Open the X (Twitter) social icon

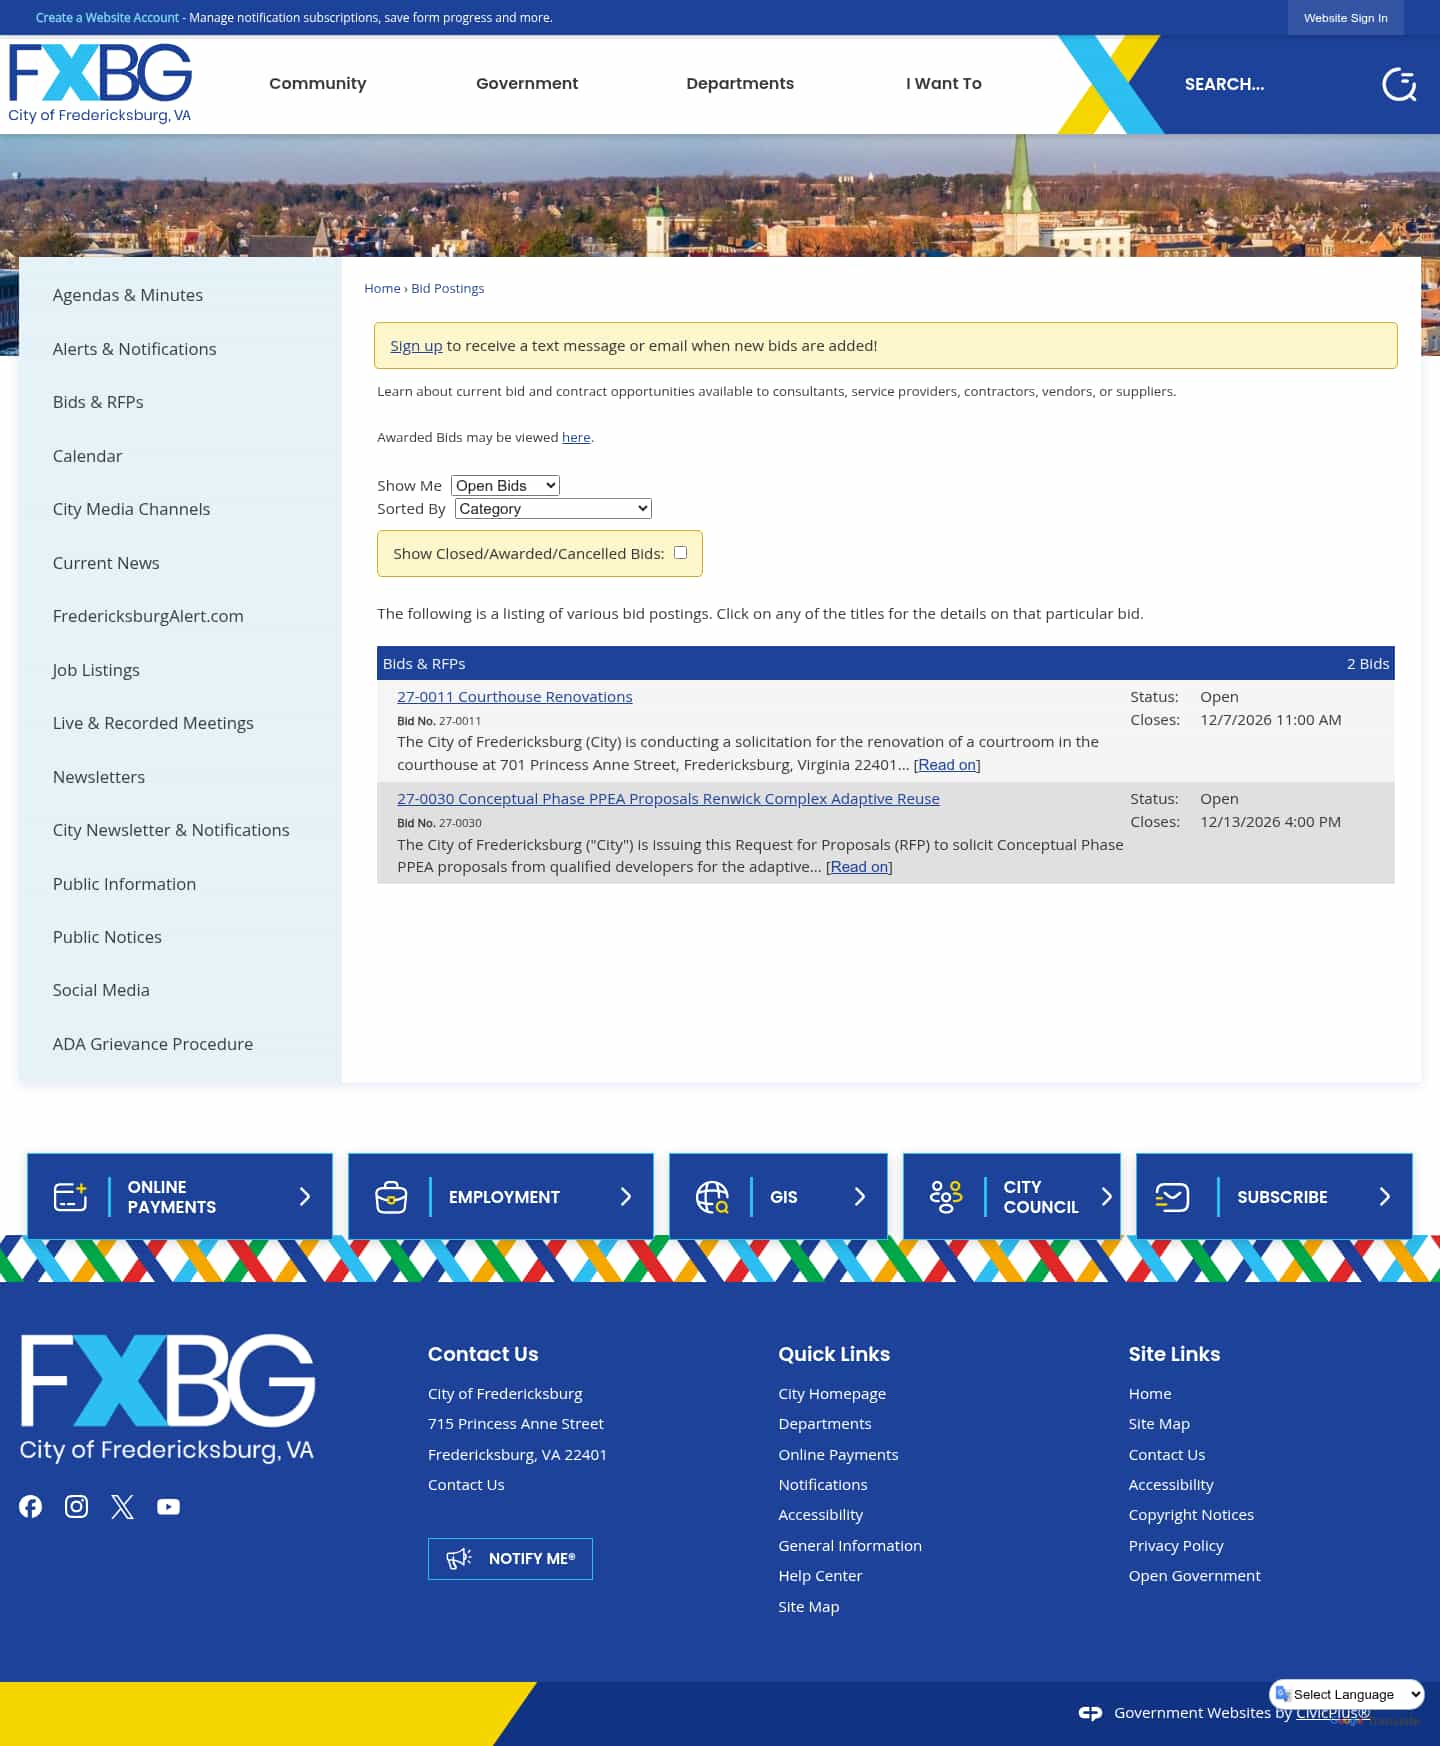123,1506
